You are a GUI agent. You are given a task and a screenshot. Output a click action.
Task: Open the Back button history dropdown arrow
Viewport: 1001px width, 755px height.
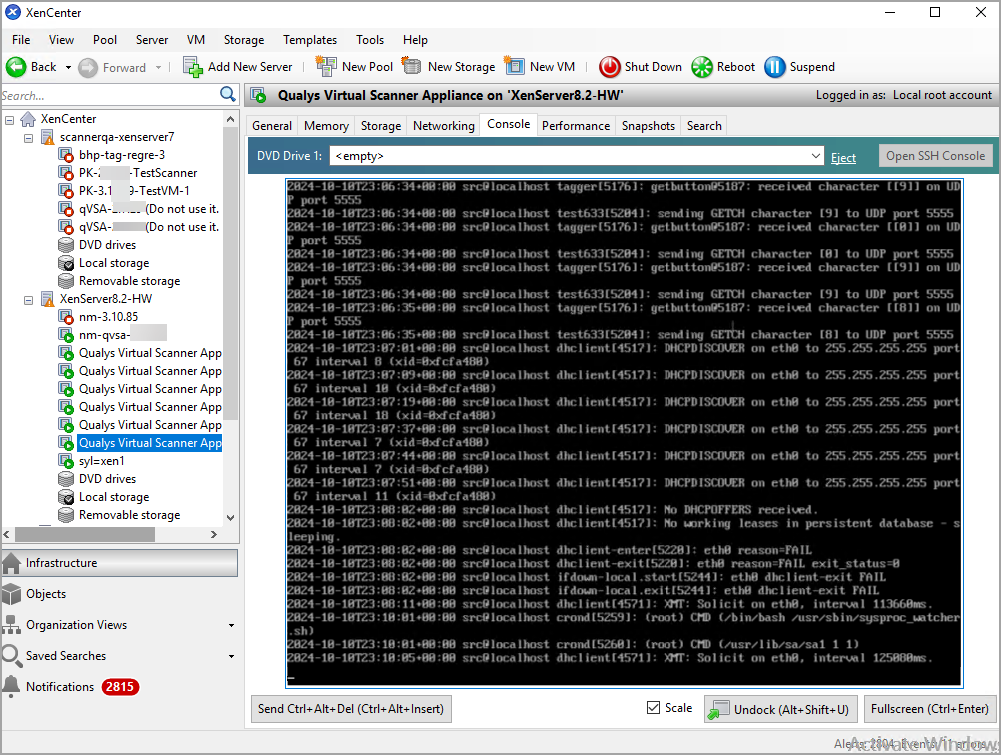(68, 67)
